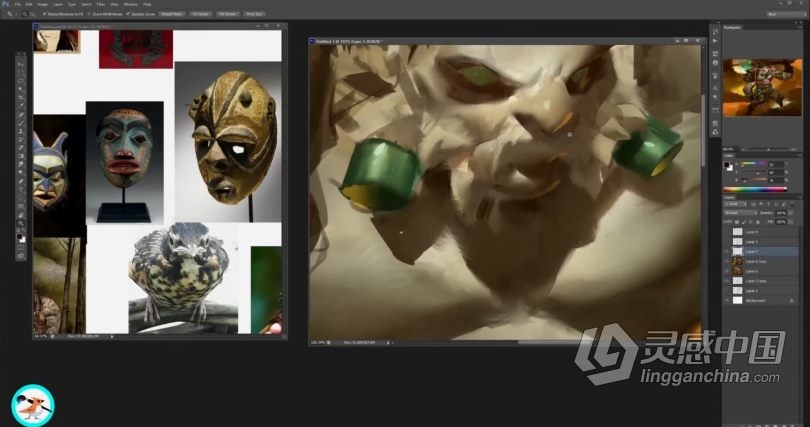Open the layer filter Kind dropdown
Image resolution: width=810 pixels, height=427 pixels.
pos(736,204)
